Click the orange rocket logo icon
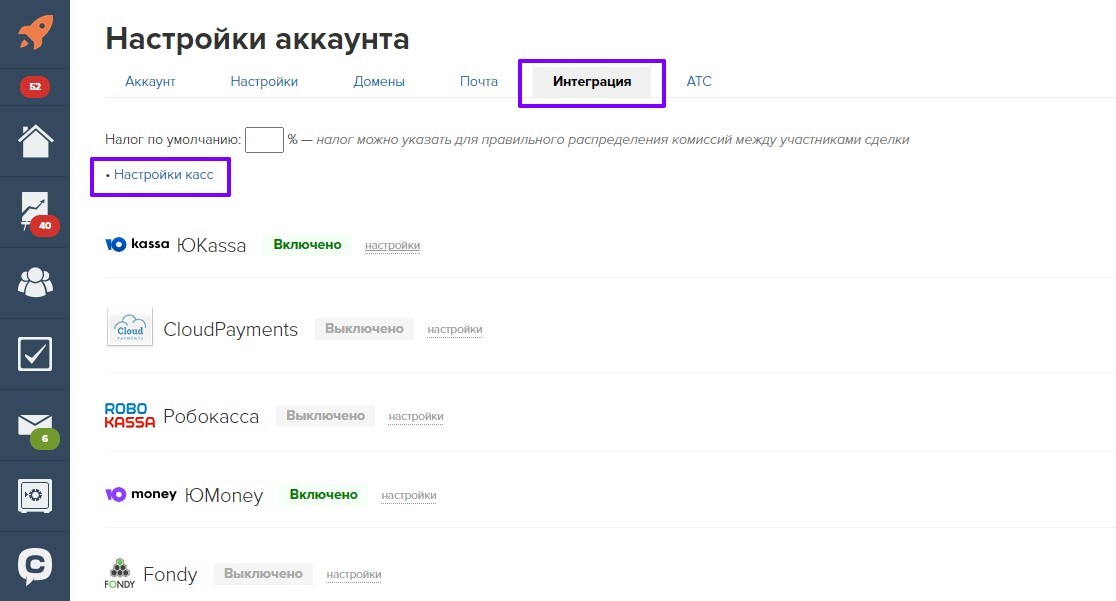 pyautogui.click(x=36, y=33)
